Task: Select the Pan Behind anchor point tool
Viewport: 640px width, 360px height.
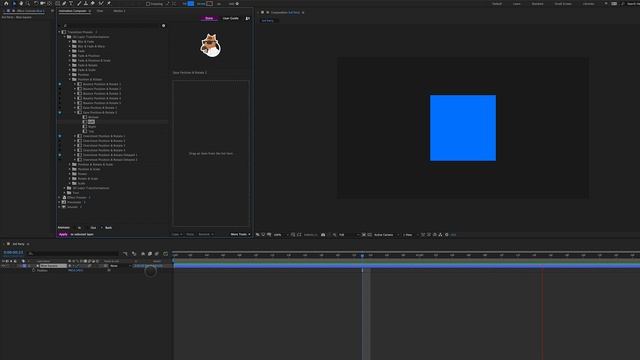Action: pos(49,3)
